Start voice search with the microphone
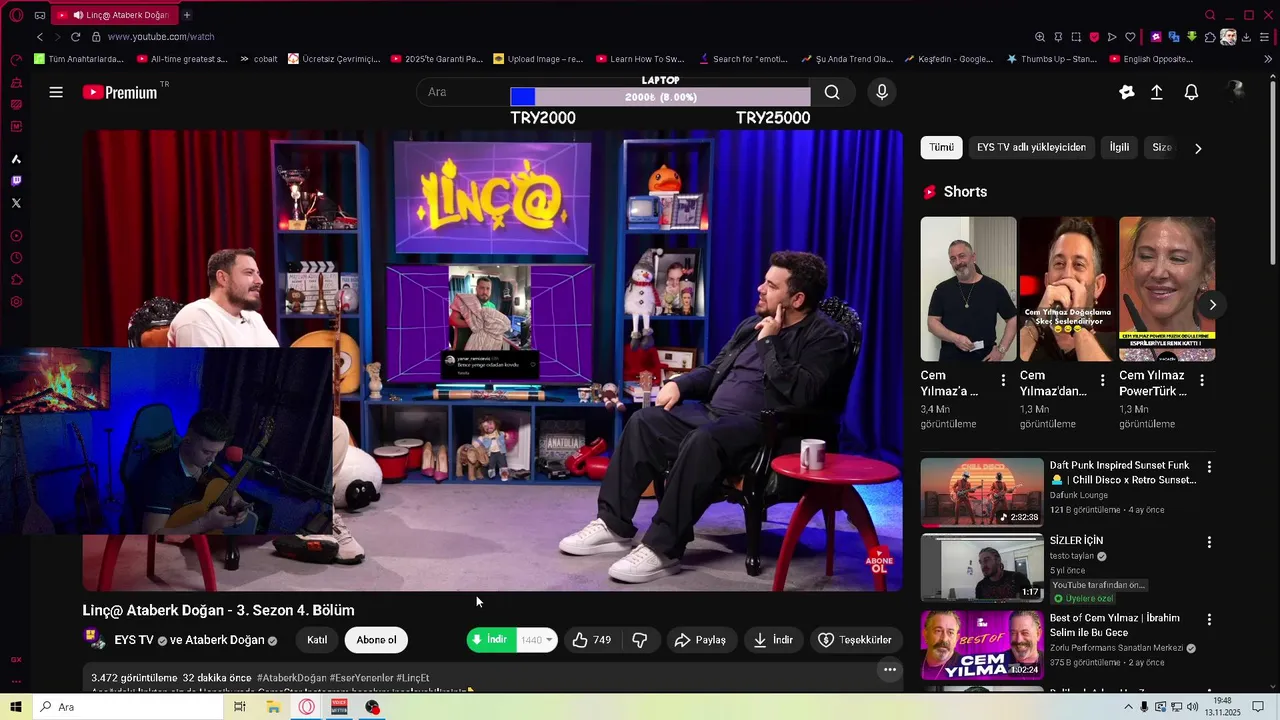Image resolution: width=1280 pixels, height=720 pixels. (x=881, y=92)
